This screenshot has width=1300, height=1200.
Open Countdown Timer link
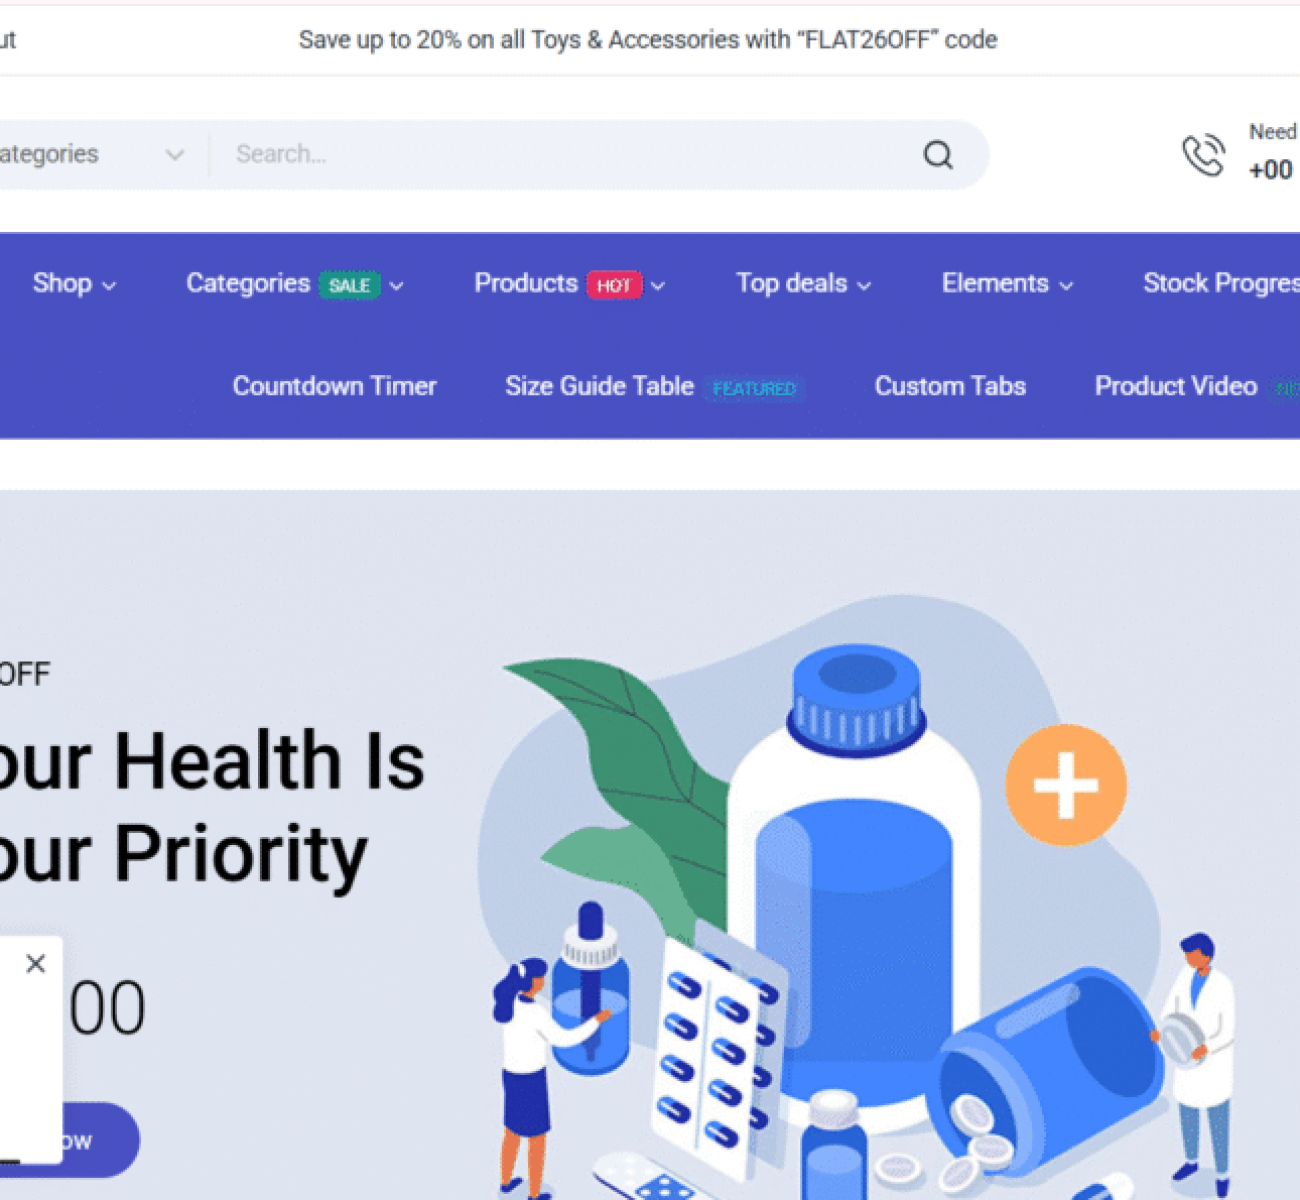[x=335, y=386]
